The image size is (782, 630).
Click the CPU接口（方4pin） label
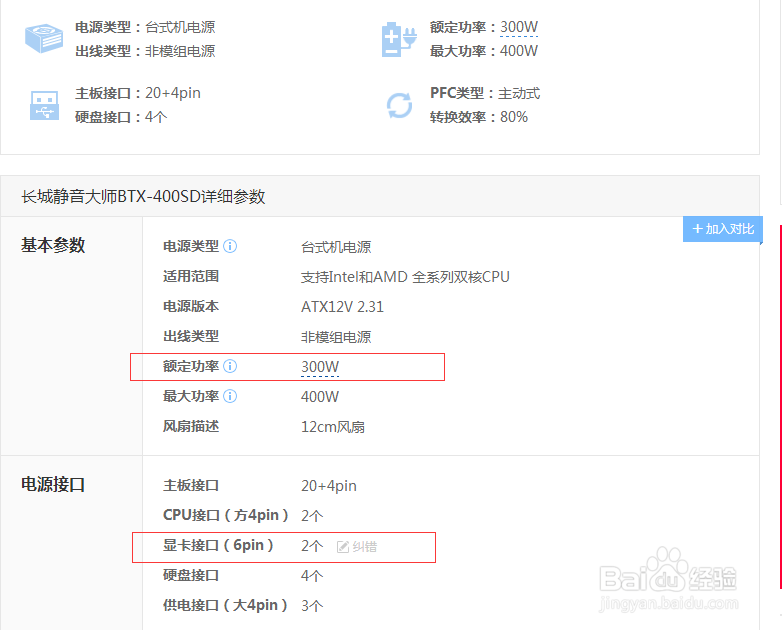pyautogui.click(x=226, y=515)
